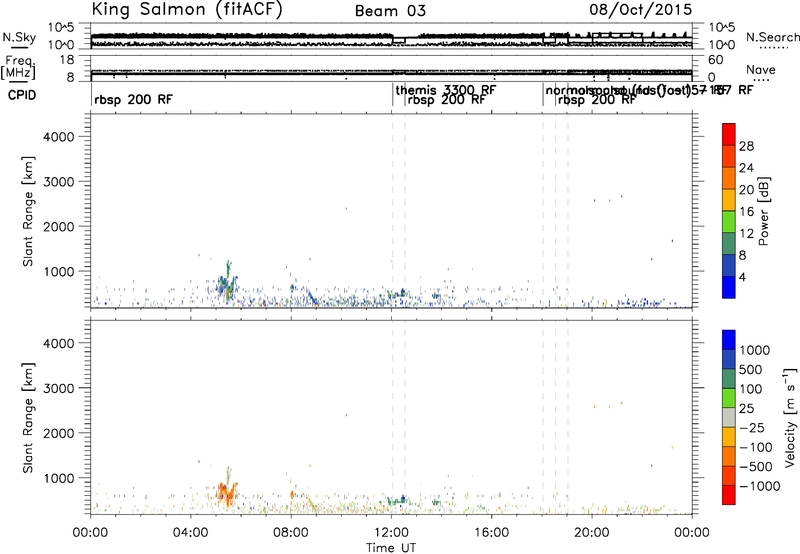Click the '28' label on the power colorbar

746,146
